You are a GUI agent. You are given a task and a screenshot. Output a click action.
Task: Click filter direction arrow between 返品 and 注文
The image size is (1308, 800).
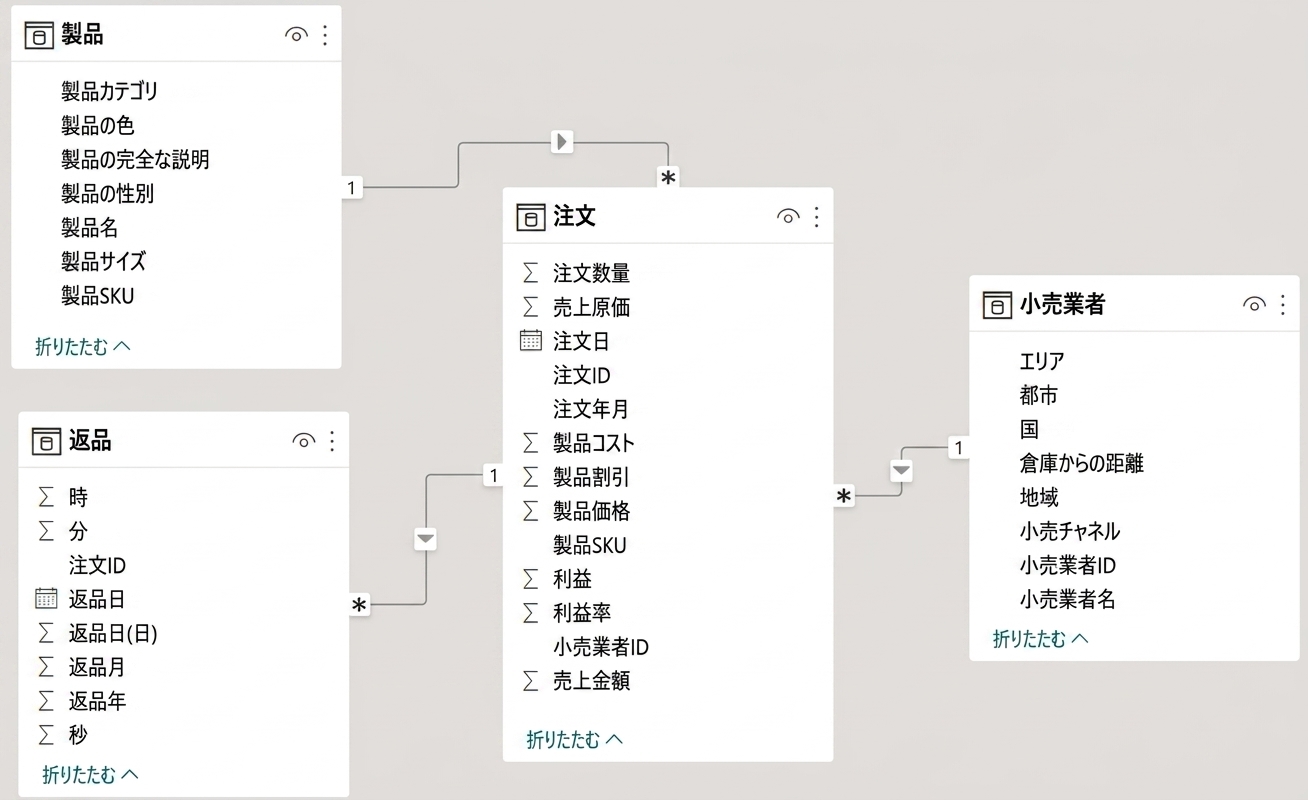coord(426,539)
